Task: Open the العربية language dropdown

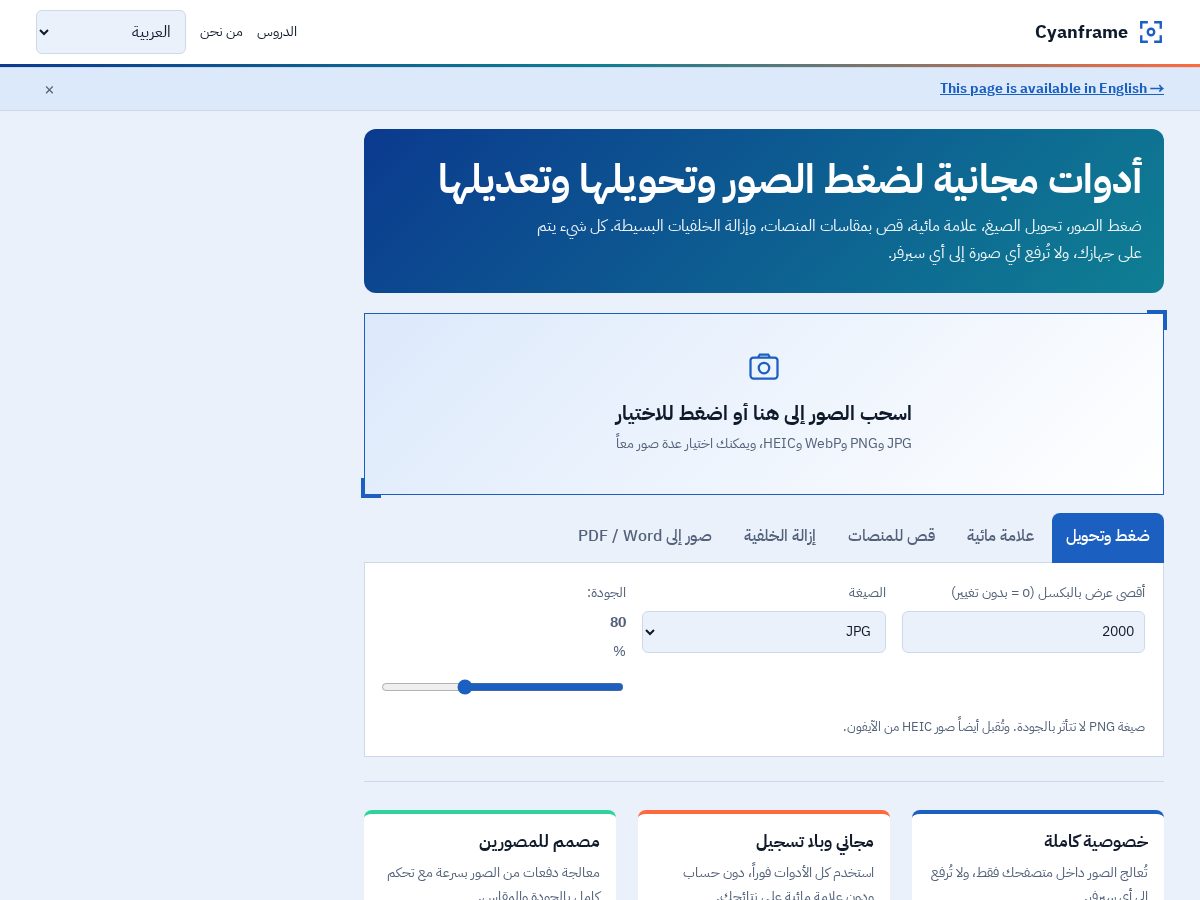Action: pos(111,32)
